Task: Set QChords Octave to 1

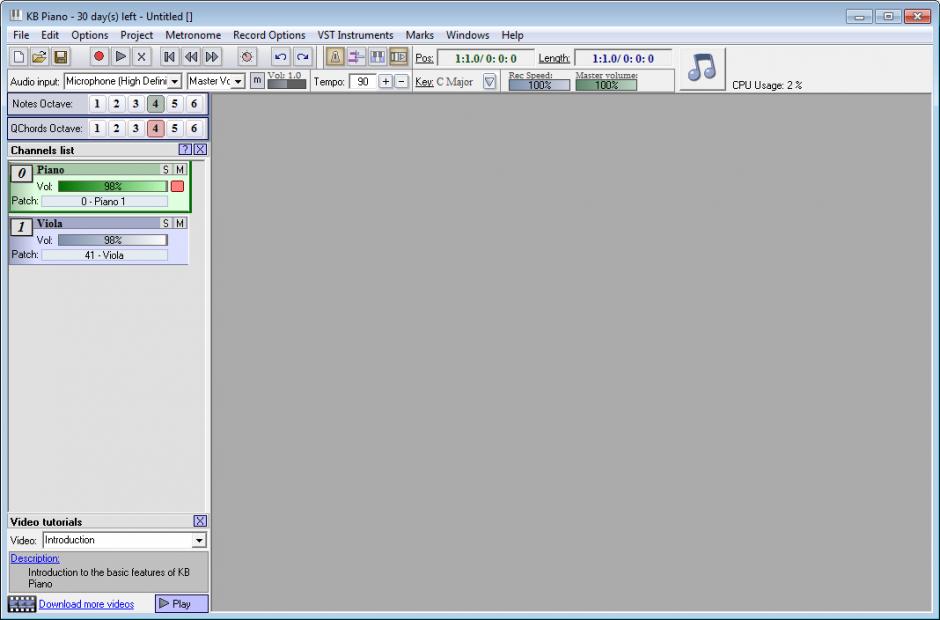Action: tap(97, 128)
